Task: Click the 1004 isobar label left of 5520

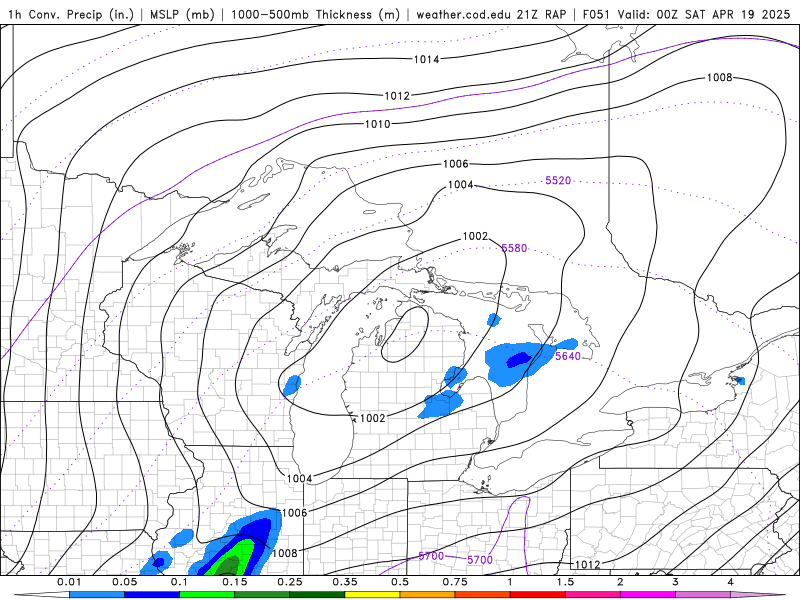Action: 461,185
